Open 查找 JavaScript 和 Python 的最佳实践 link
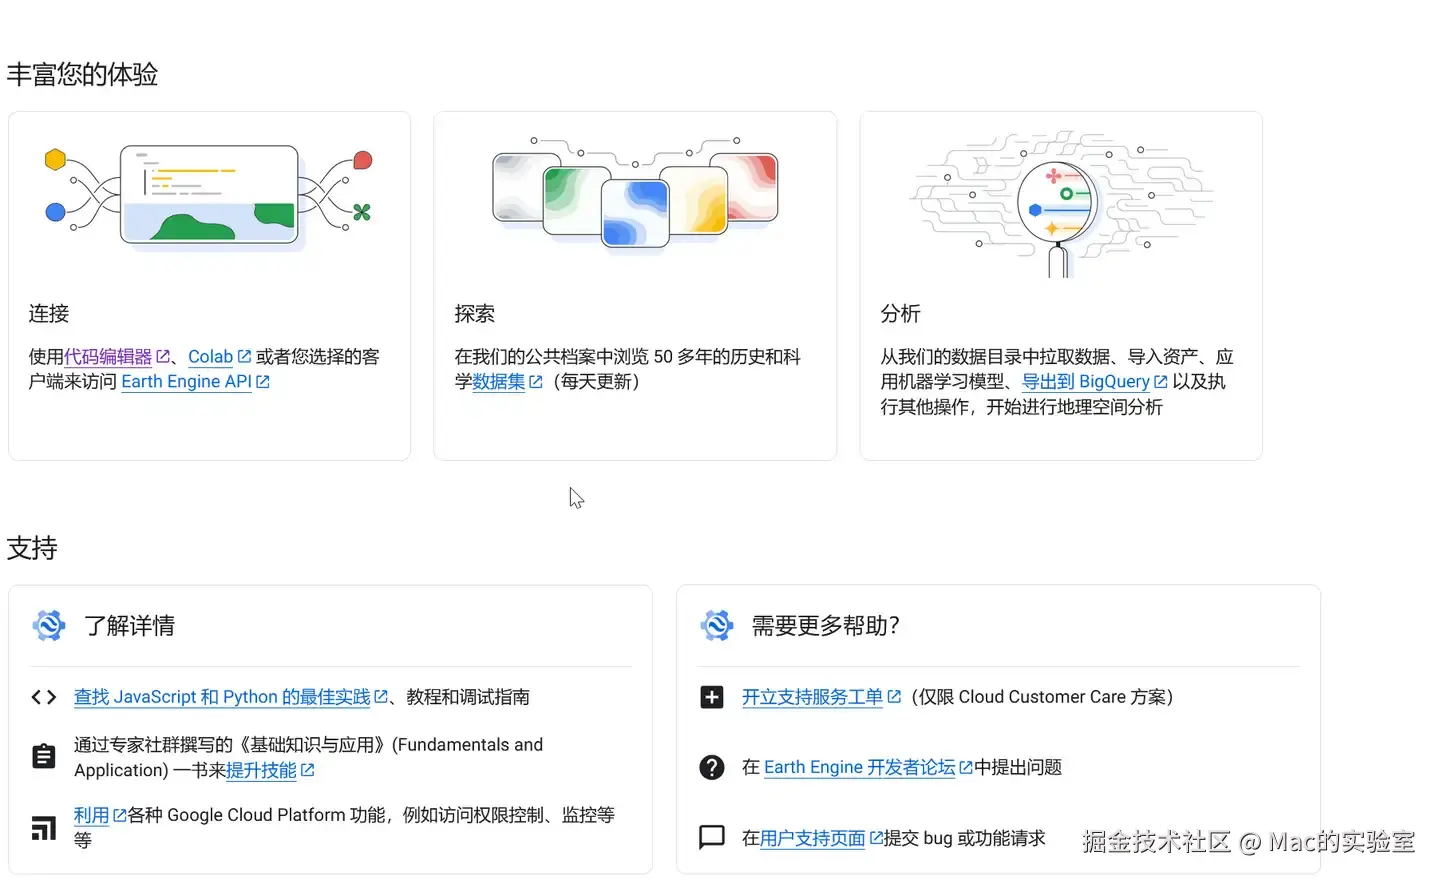 pos(222,697)
